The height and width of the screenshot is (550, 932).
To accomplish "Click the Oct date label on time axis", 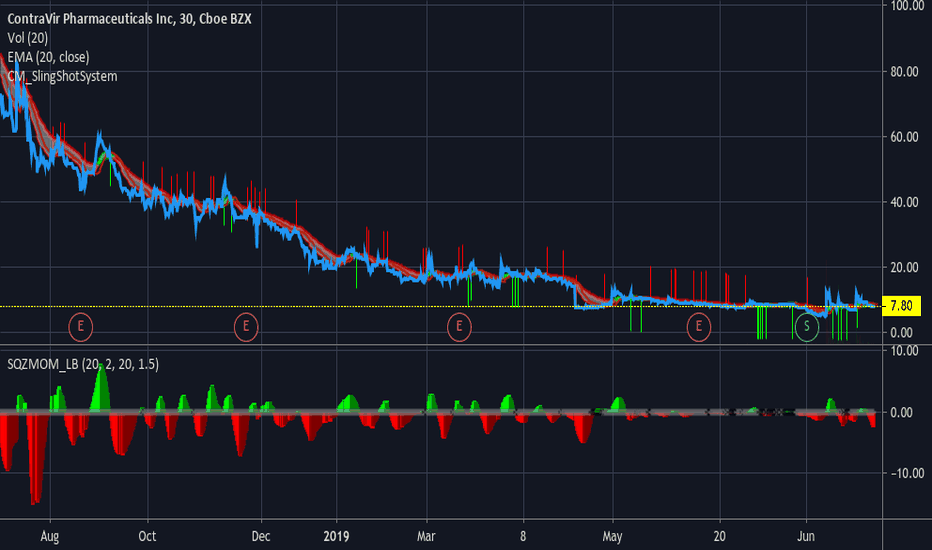I will [147, 536].
